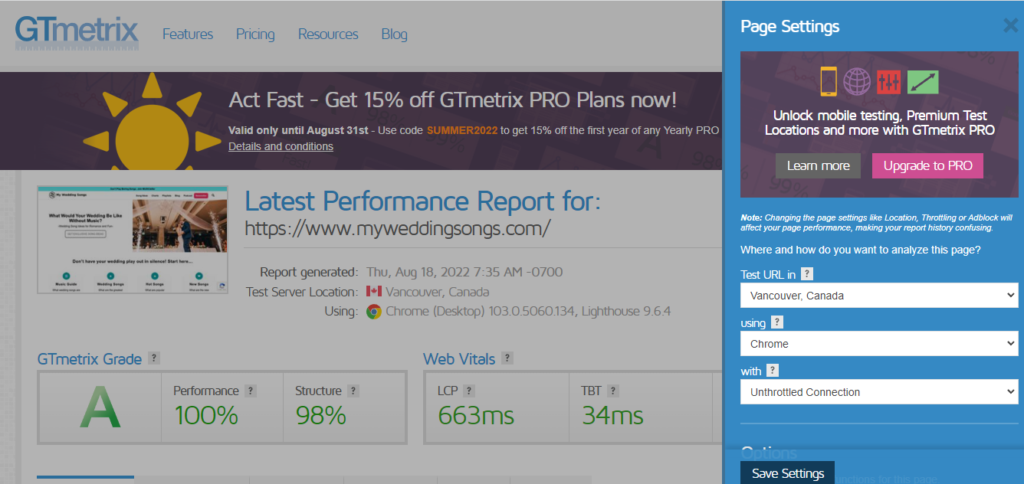
Task: Click the Canada flag icon
Action: (x=374, y=291)
